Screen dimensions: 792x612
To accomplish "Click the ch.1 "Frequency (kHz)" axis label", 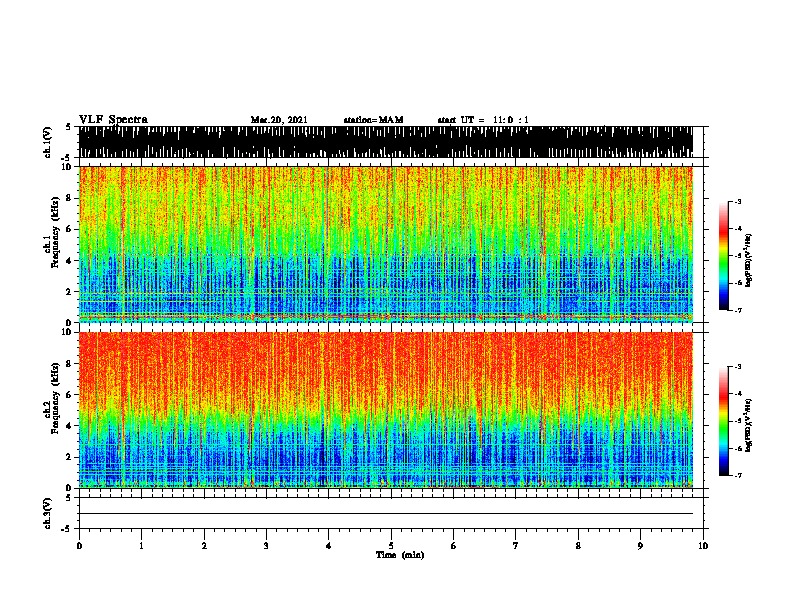I will point(55,232).
